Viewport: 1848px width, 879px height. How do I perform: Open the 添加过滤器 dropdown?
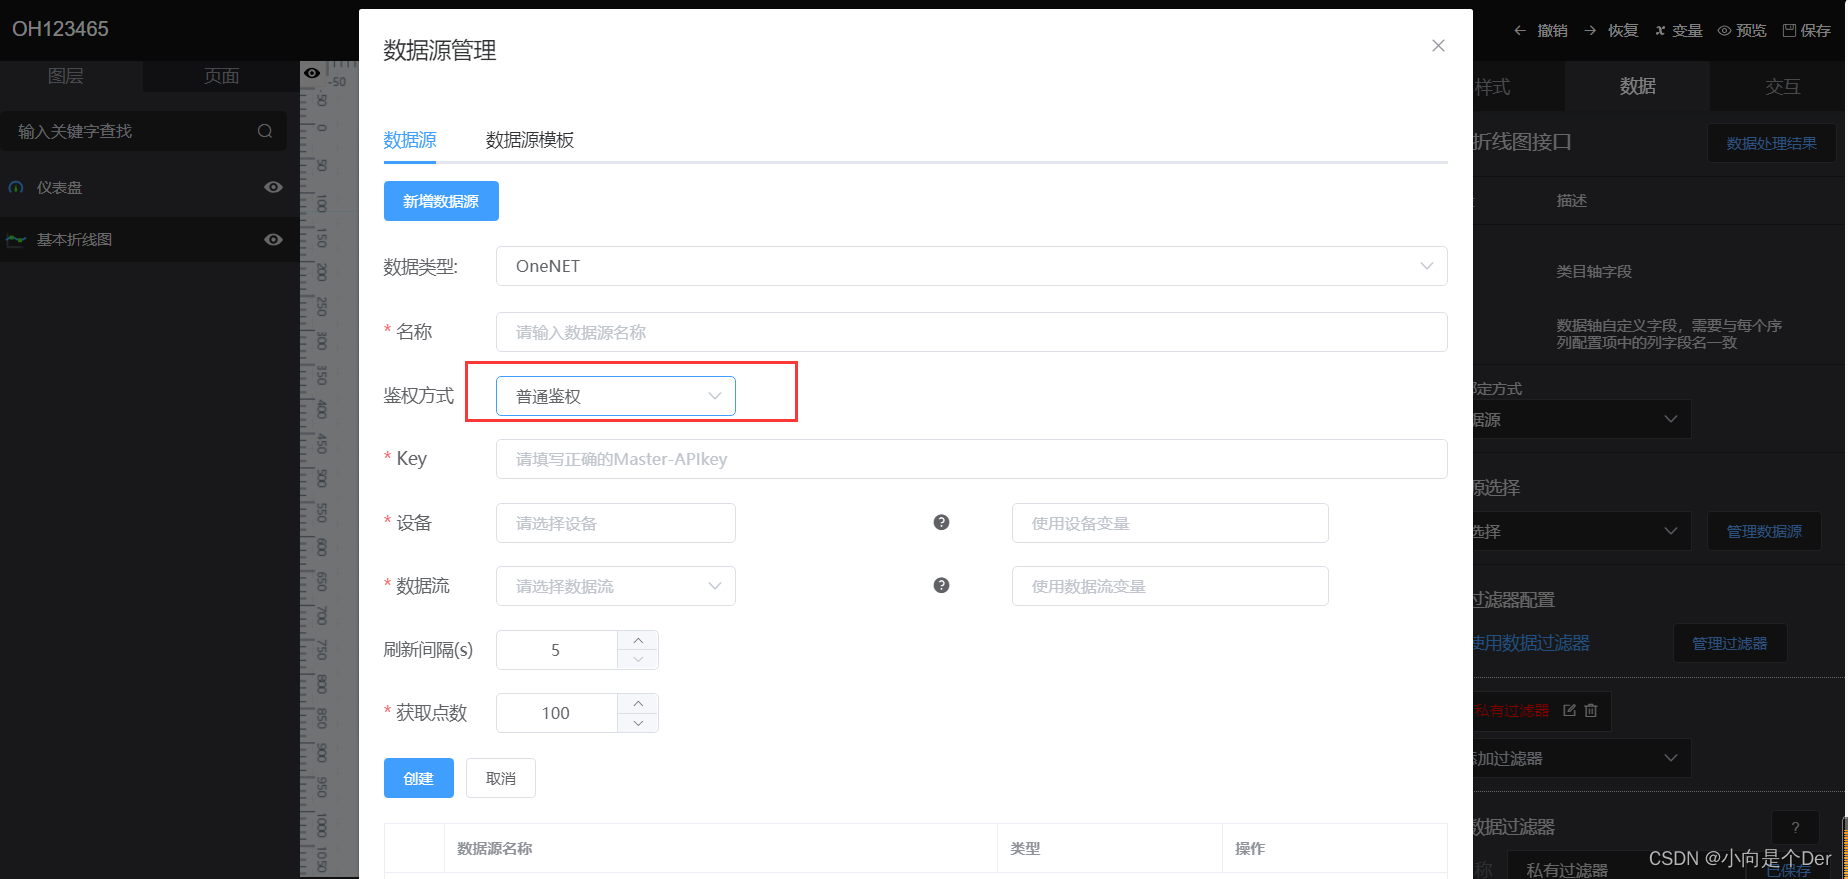tap(1582, 758)
